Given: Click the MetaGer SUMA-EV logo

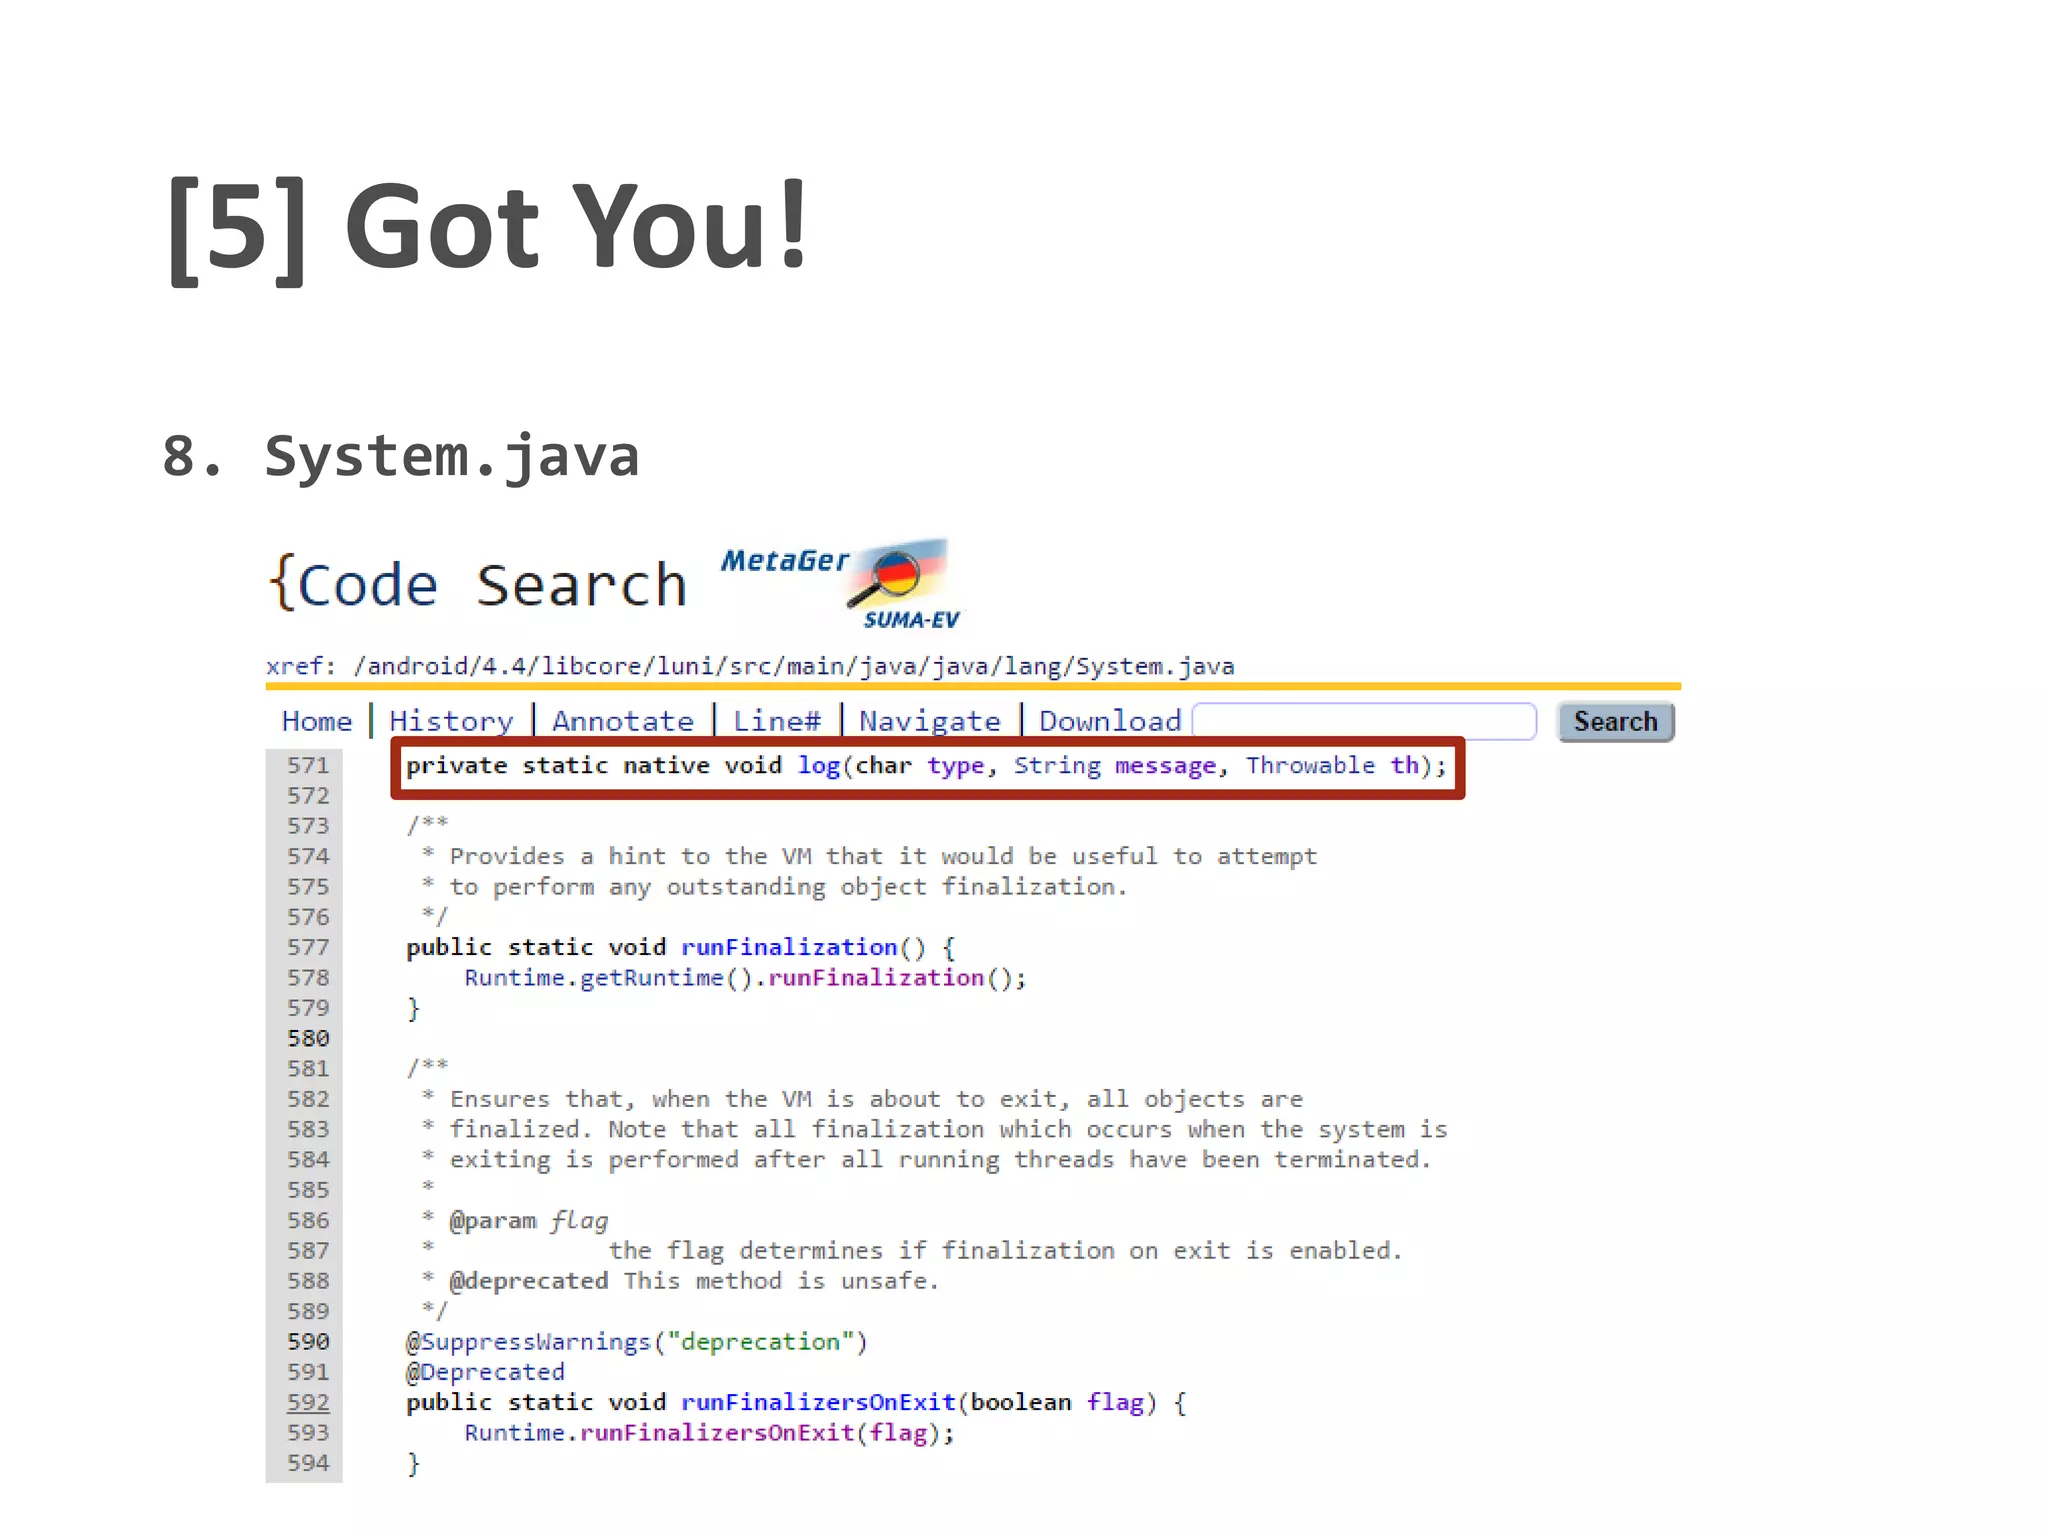Looking at the screenshot, I should 840,586.
